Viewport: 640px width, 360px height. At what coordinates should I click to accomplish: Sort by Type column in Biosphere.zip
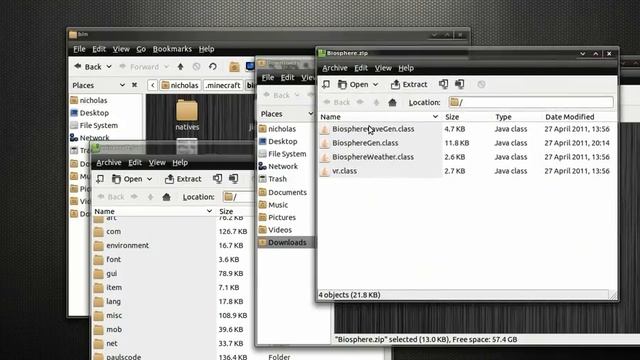tap(503, 117)
